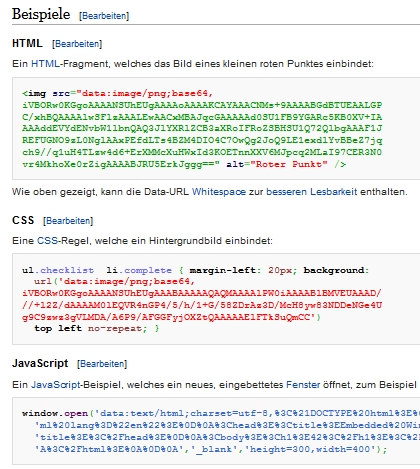Open the HTML link in fragment description
The width and height of the screenshot is (420, 469).
[45, 64]
